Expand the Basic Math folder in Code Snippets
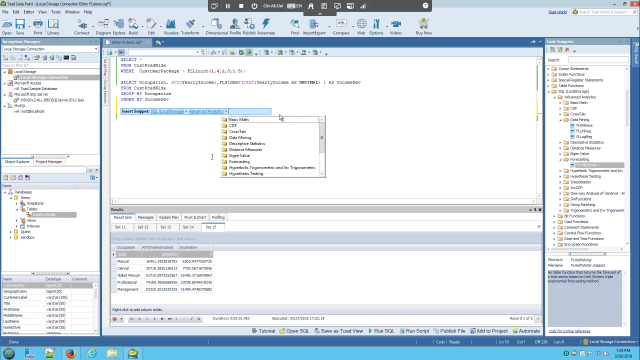 pos(560,103)
